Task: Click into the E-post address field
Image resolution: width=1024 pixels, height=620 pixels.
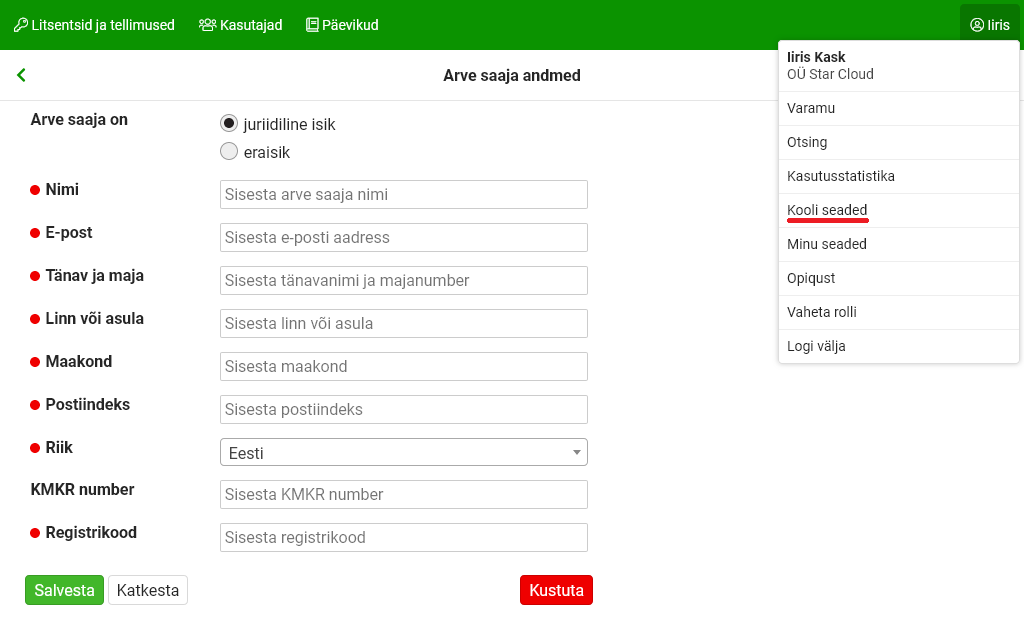Action: (403, 237)
